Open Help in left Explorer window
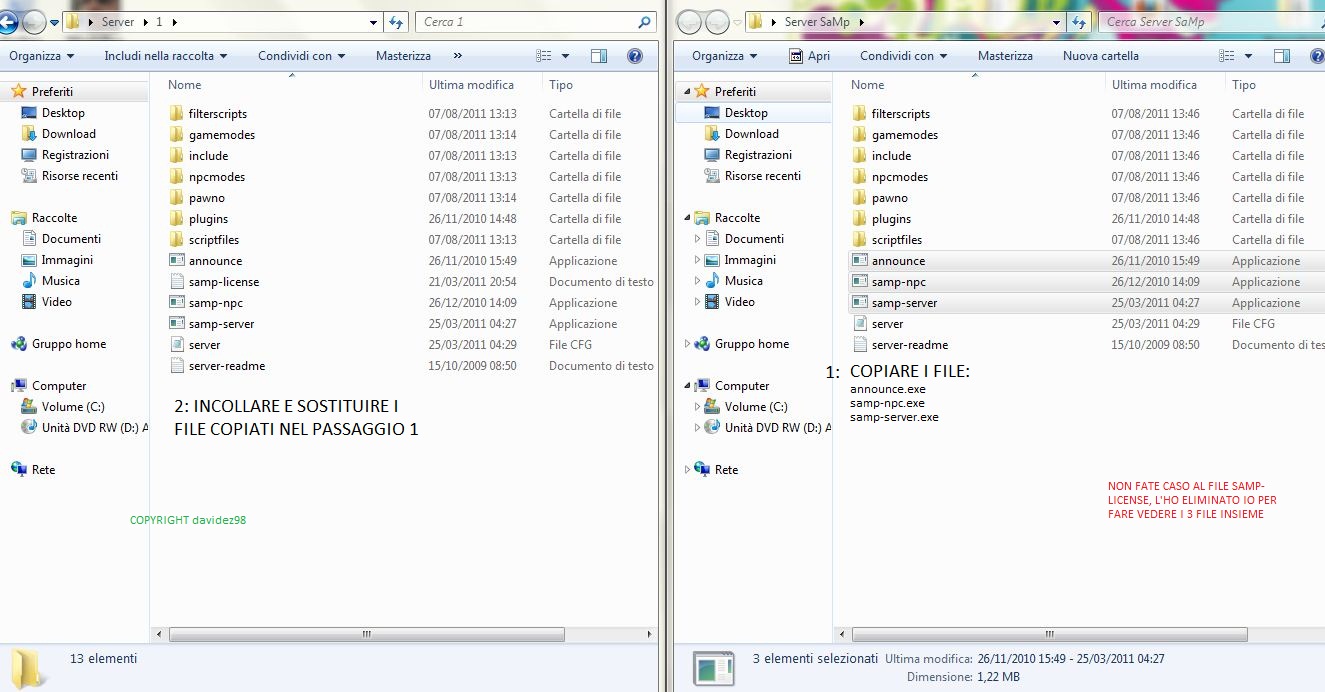 pos(634,56)
